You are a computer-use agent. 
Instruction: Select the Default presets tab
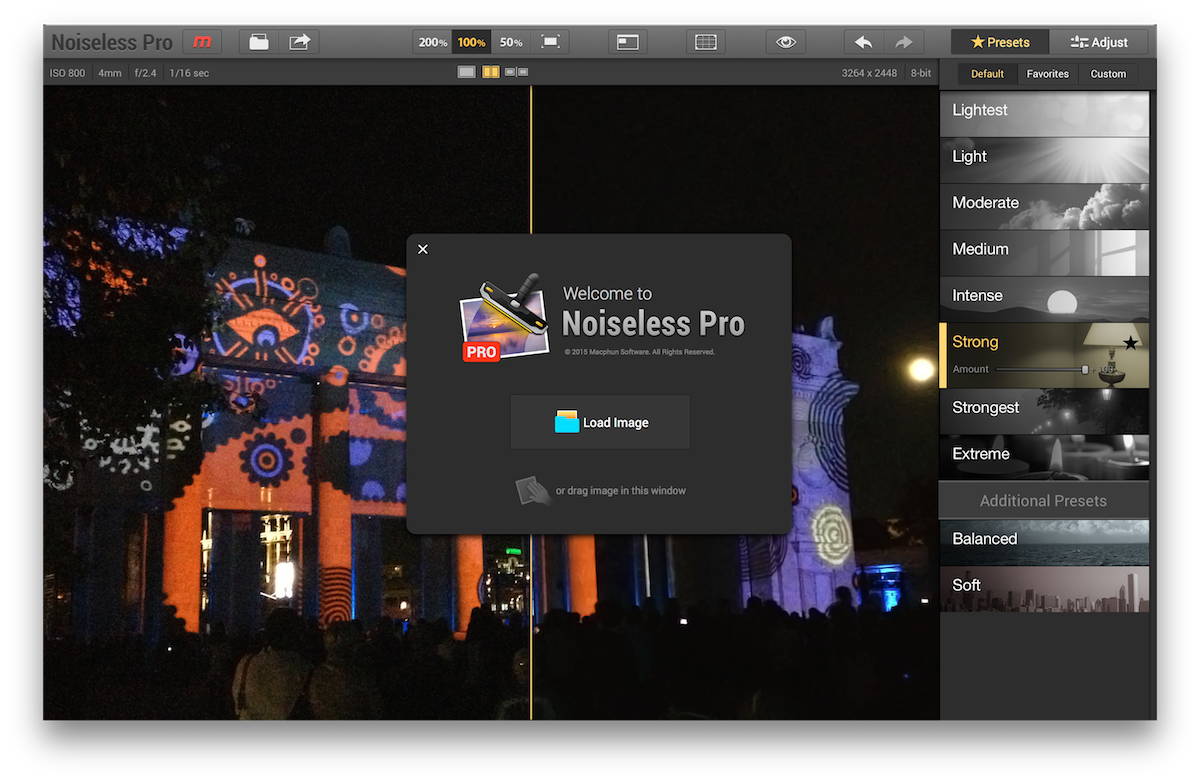(x=987, y=74)
